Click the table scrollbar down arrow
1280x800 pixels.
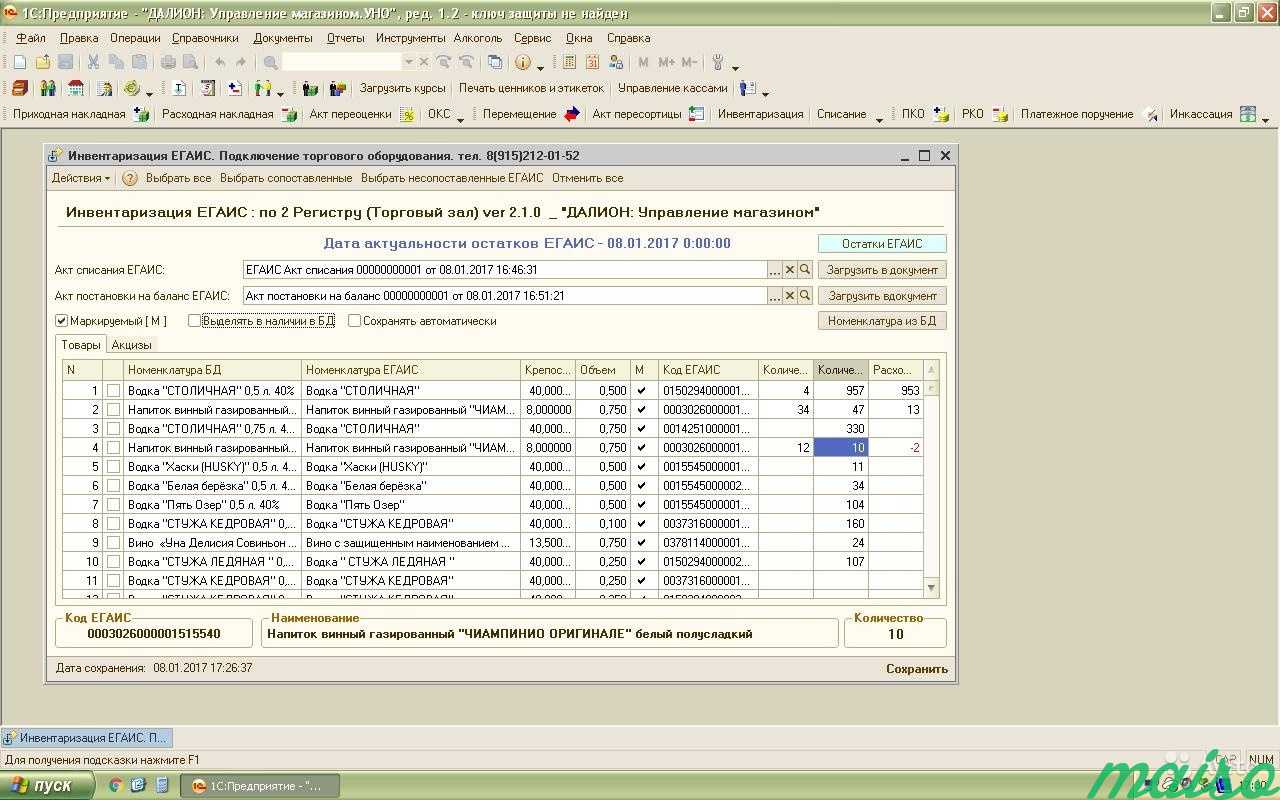(932, 588)
